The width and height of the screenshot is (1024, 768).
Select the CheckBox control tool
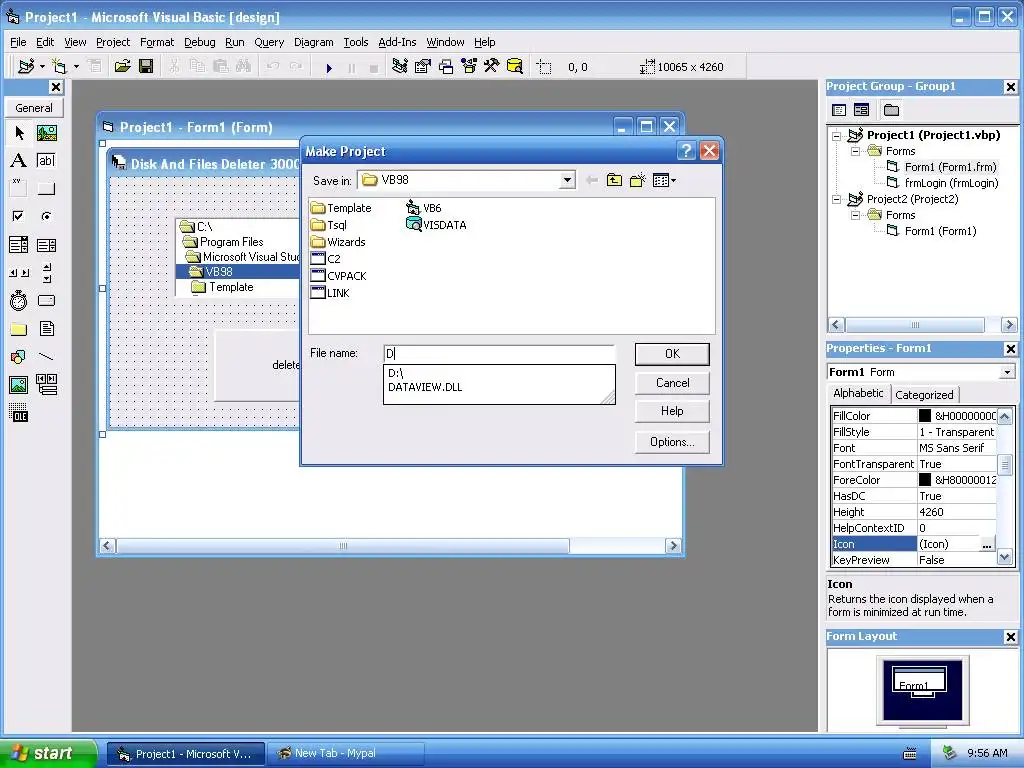(19, 216)
